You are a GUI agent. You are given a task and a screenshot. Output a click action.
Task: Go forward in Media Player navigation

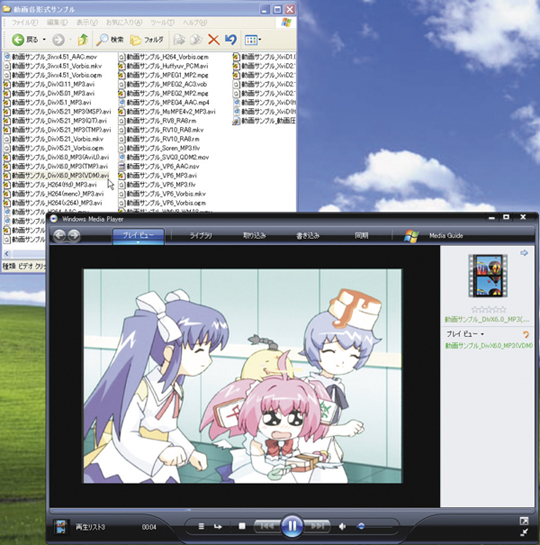[x=74, y=236]
